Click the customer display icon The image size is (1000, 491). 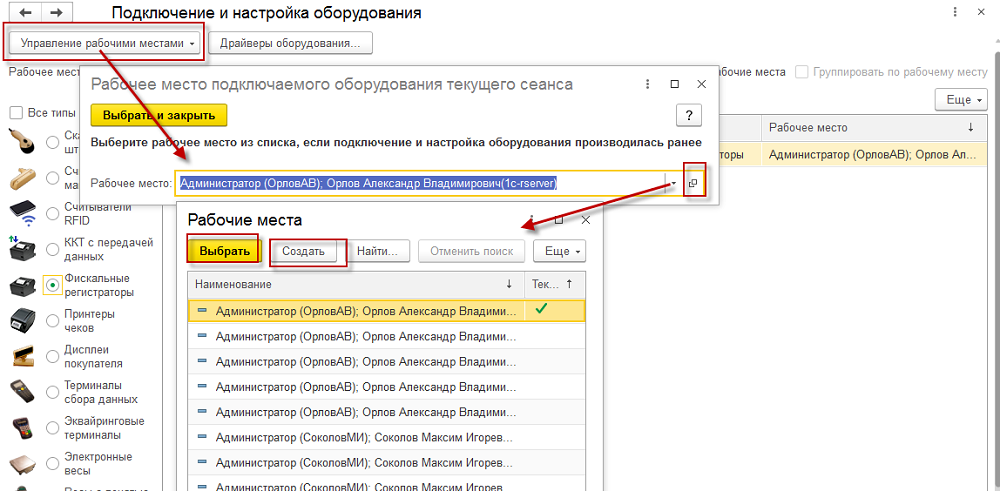22,357
